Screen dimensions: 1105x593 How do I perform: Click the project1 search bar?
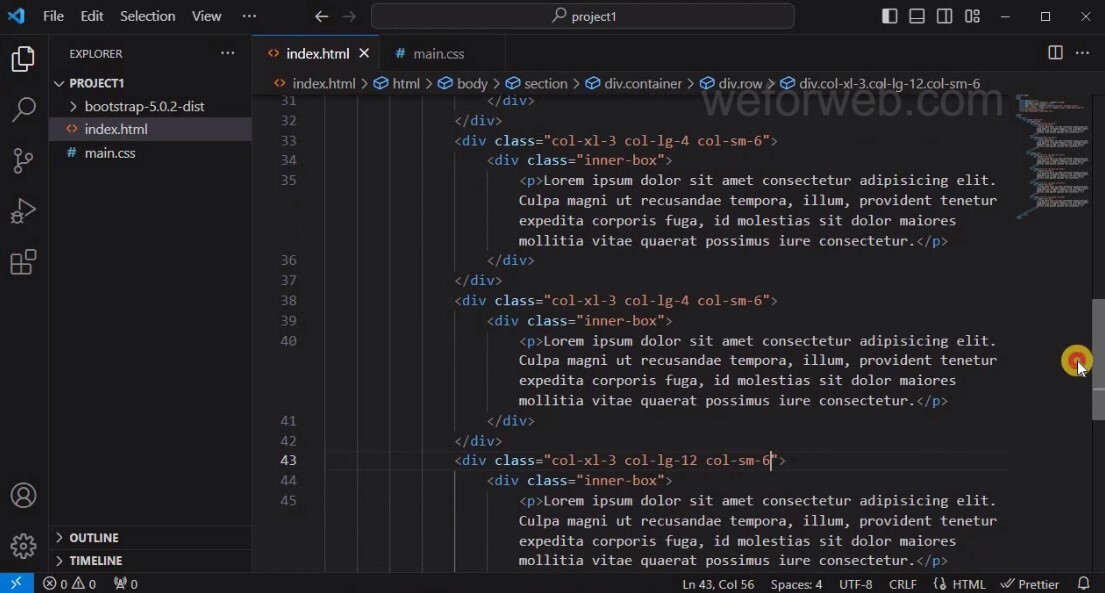tap(582, 16)
